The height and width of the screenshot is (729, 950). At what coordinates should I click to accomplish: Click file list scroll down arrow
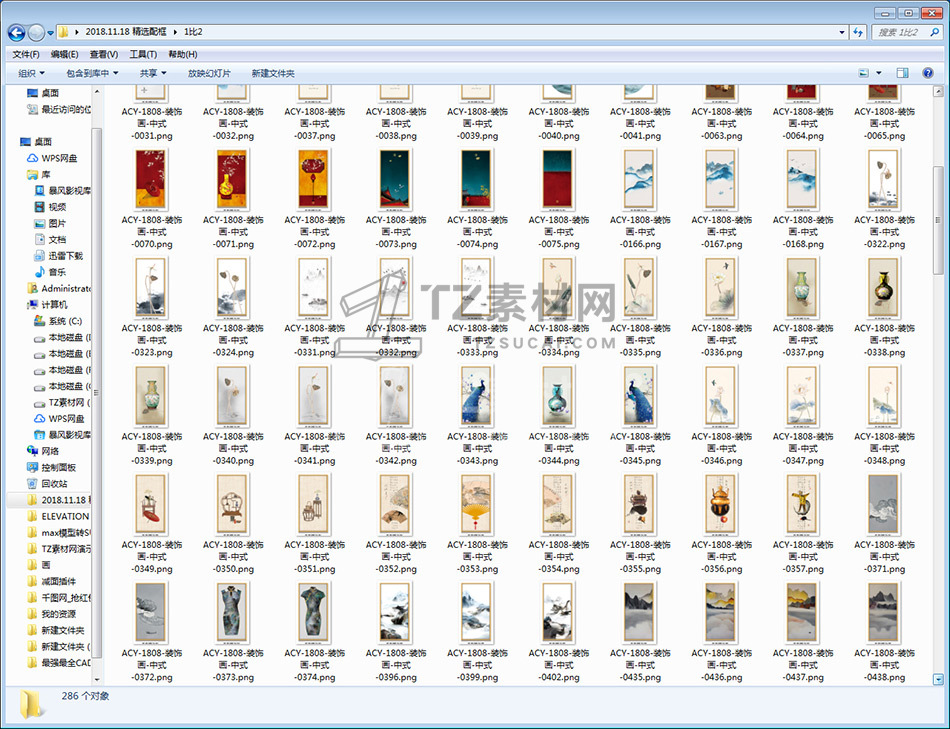pos(938,680)
